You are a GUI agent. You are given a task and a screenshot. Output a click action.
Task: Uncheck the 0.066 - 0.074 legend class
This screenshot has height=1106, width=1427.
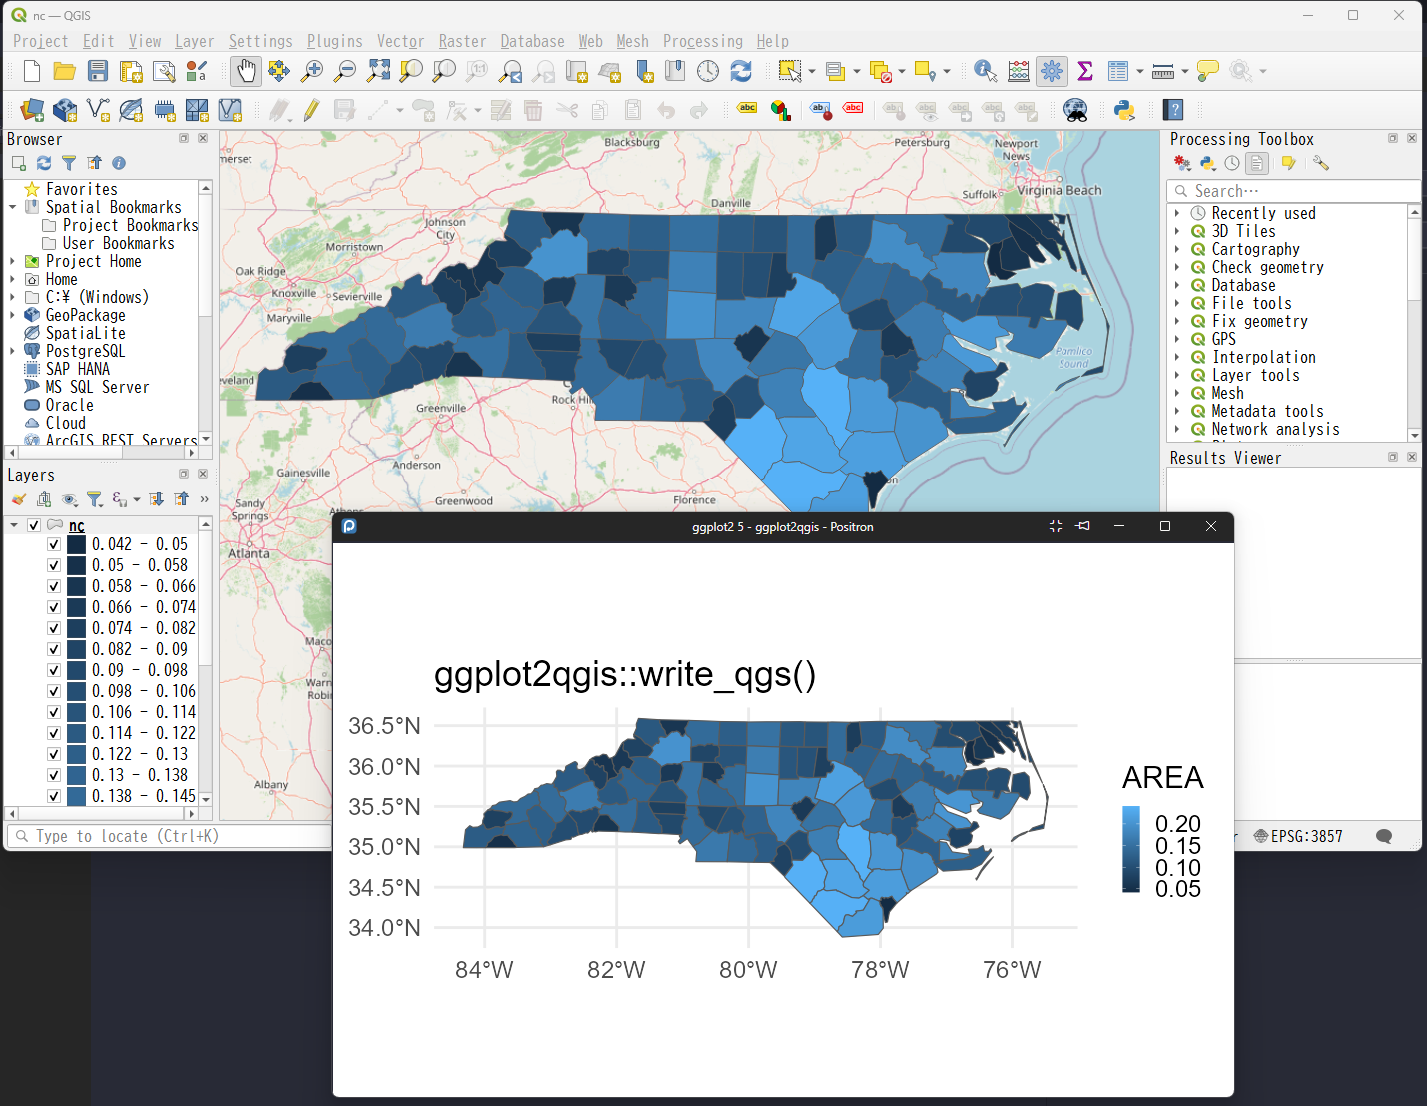coord(54,607)
